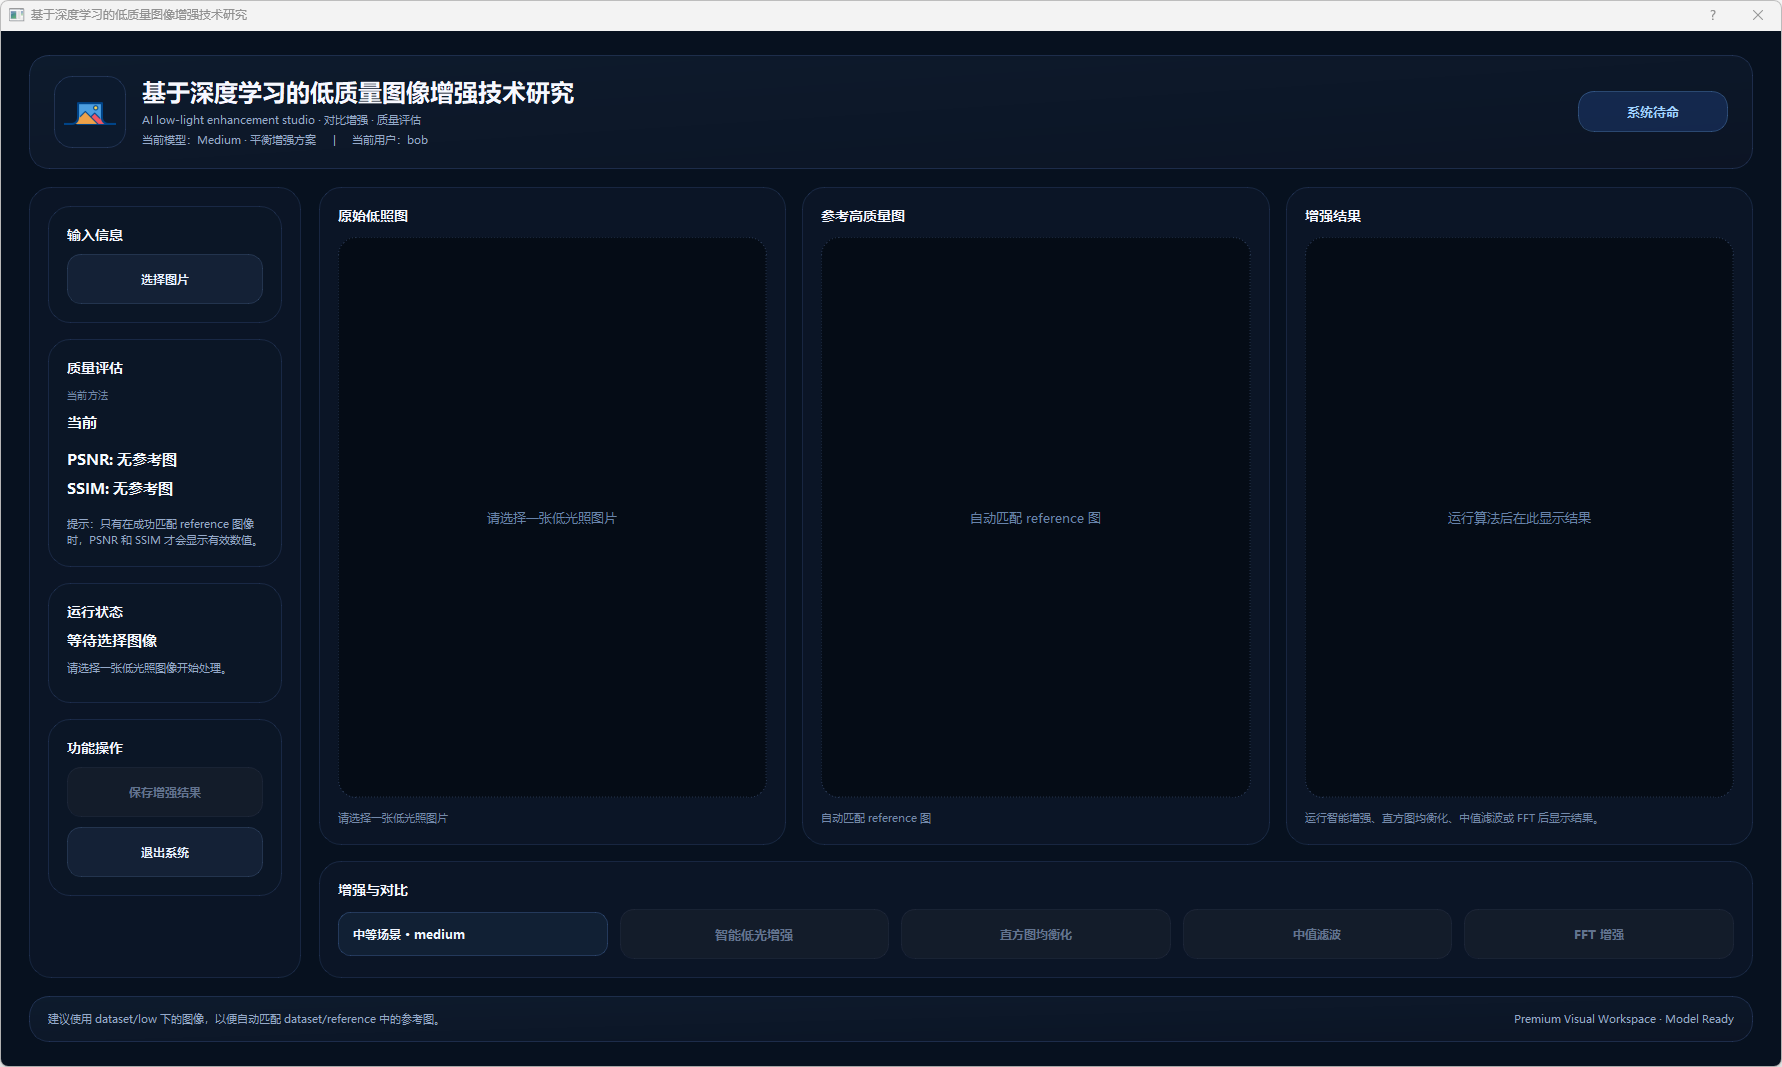
Task: Click the 等待选择图像 status text
Action: tap(112, 641)
